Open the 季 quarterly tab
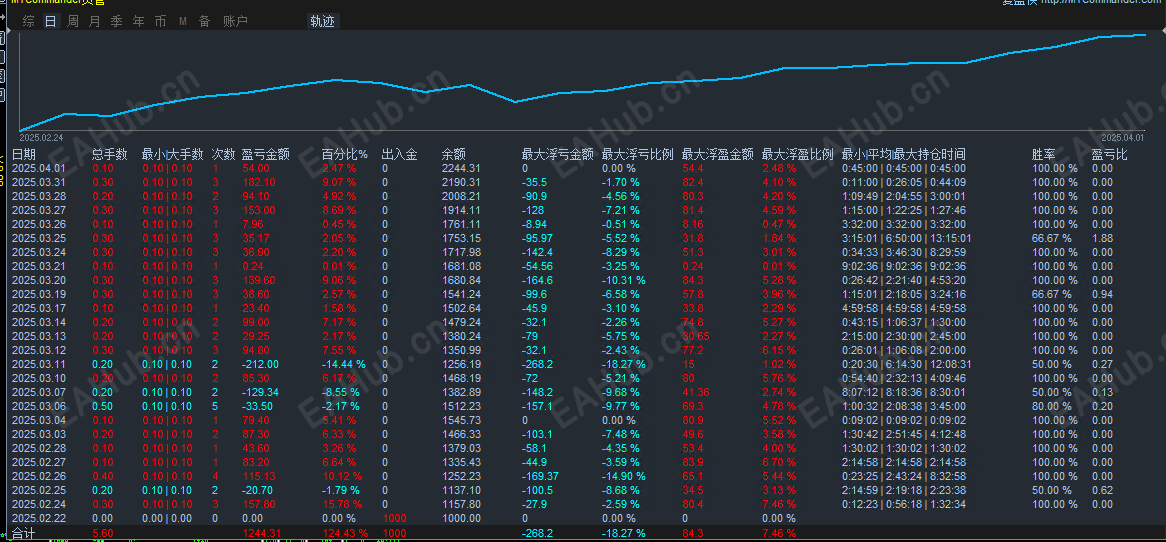Screen dimensions: 1166x542 (116, 22)
